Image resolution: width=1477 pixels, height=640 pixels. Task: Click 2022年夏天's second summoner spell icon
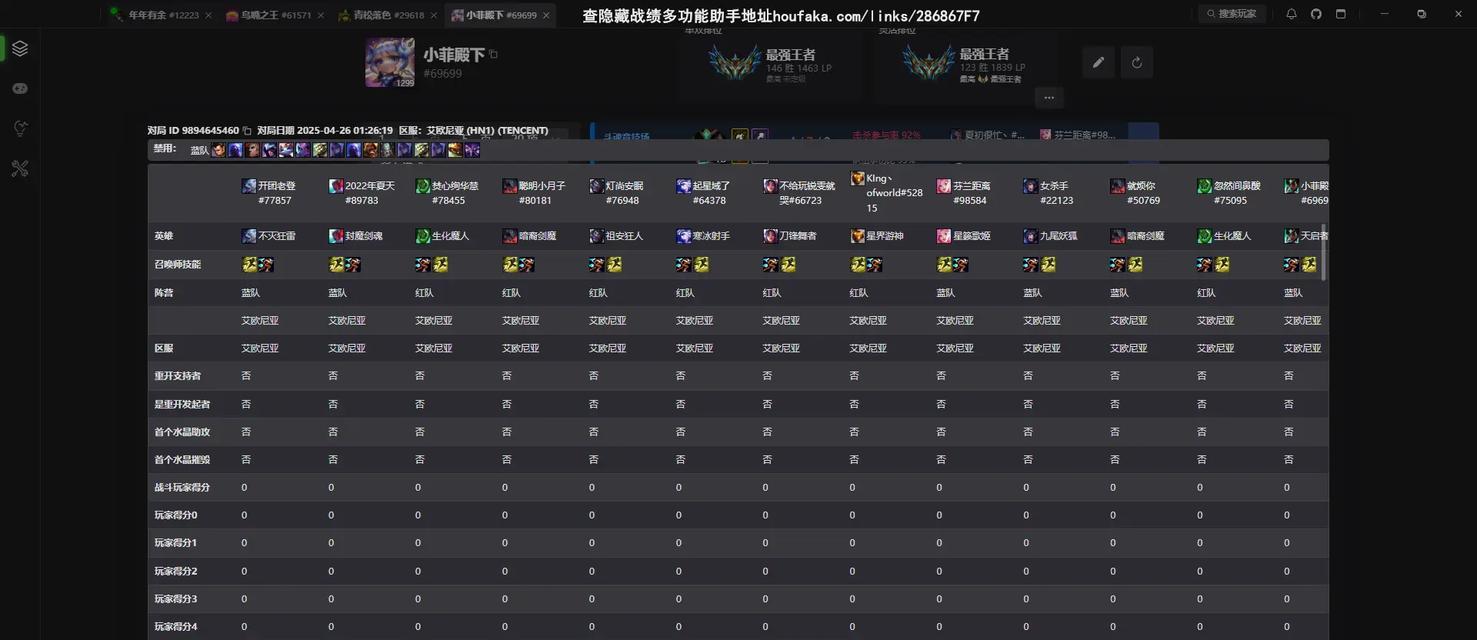[x=353, y=264]
